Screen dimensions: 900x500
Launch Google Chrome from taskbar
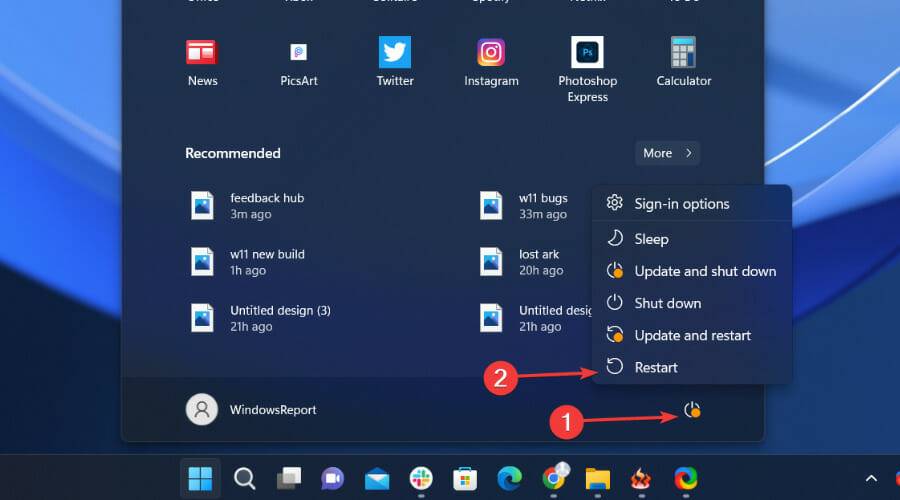(x=553, y=478)
